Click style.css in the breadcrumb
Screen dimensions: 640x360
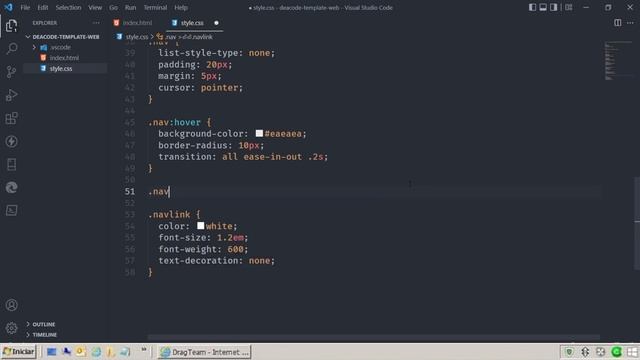pyautogui.click(x=136, y=37)
